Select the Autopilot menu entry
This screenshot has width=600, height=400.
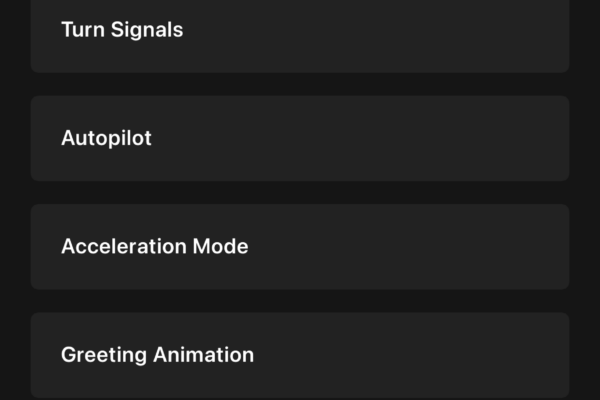pyautogui.click(x=300, y=138)
